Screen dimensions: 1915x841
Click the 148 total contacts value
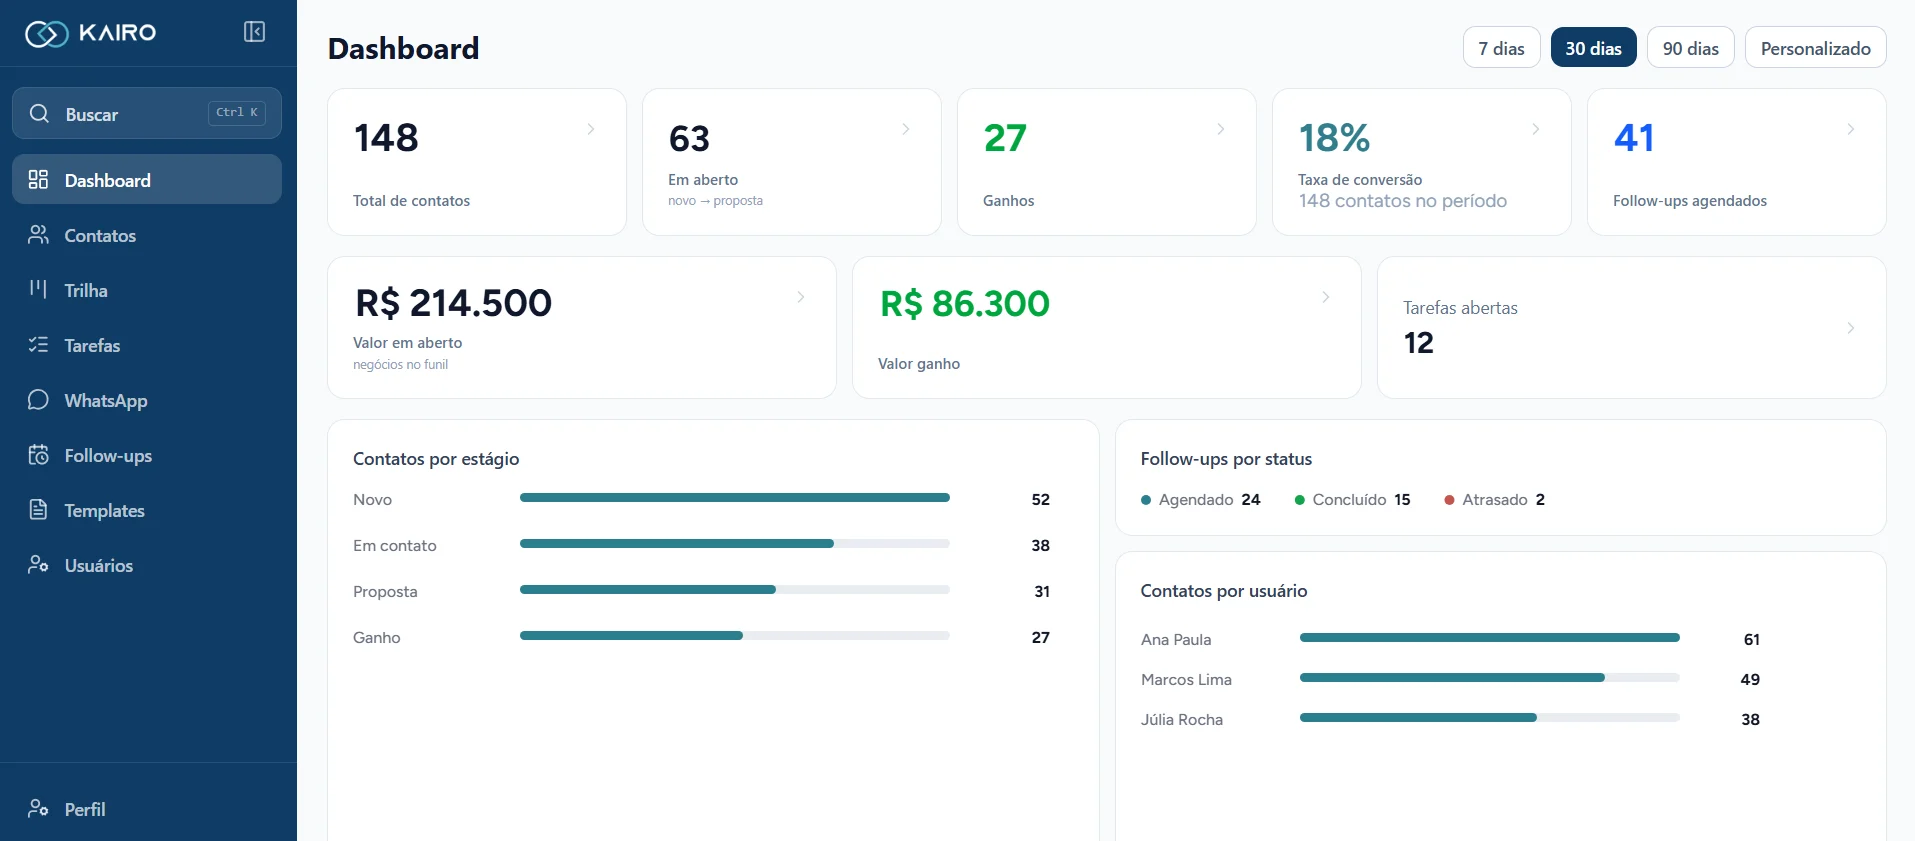tap(386, 138)
